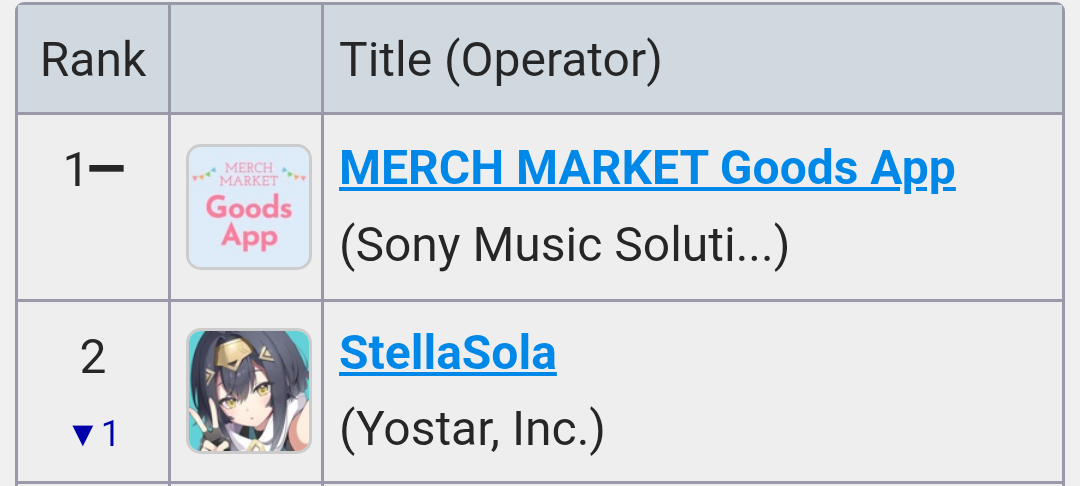
Task: Click the empty icon column header cell
Action: tap(246, 59)
